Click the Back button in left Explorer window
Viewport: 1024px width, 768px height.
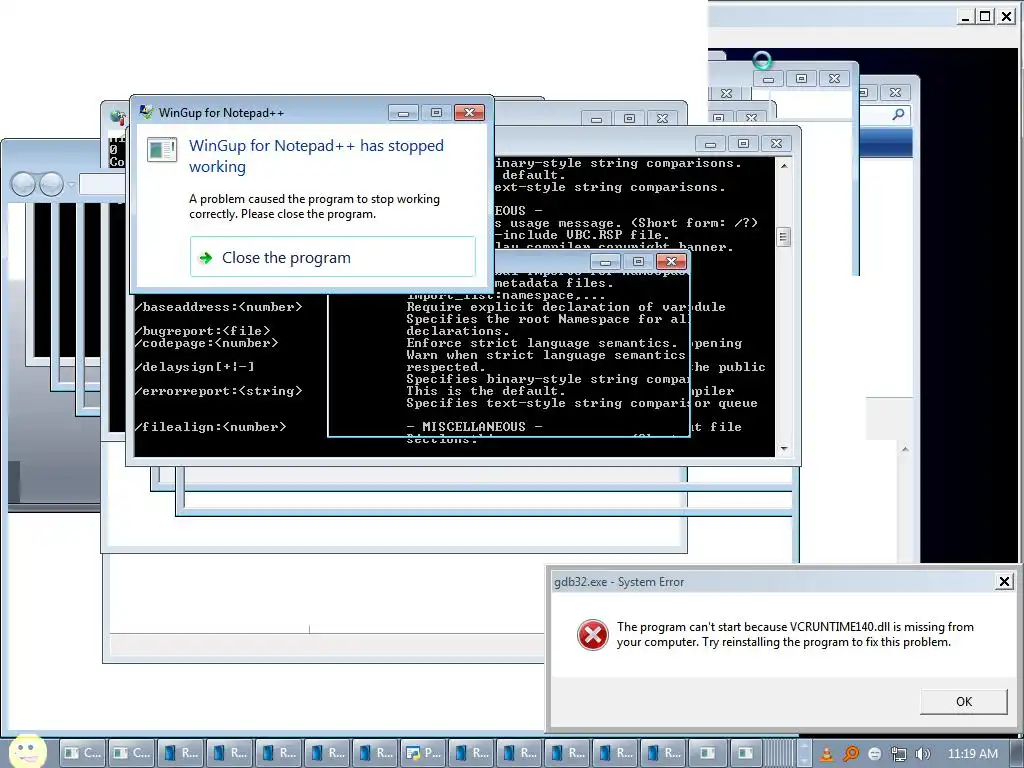click(x=23, y=184)
